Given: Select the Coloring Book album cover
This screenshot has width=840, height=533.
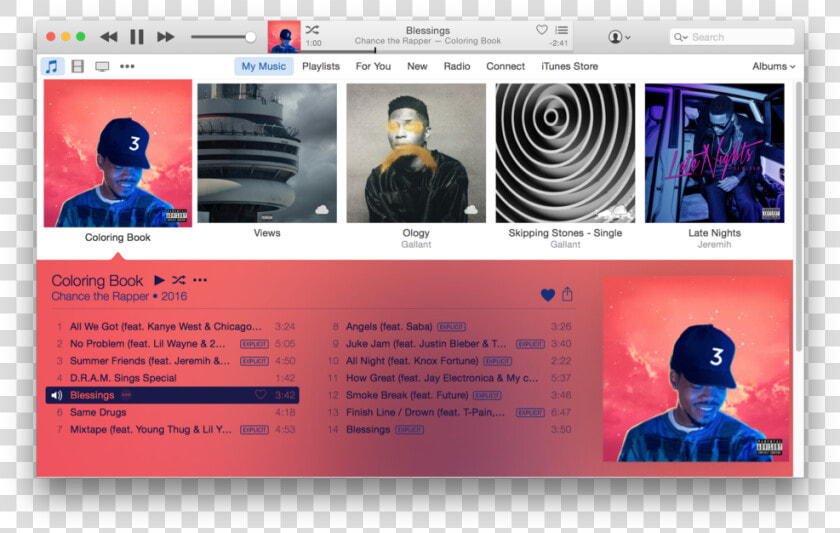Looking at the screenshot, I should pos(118,153).
